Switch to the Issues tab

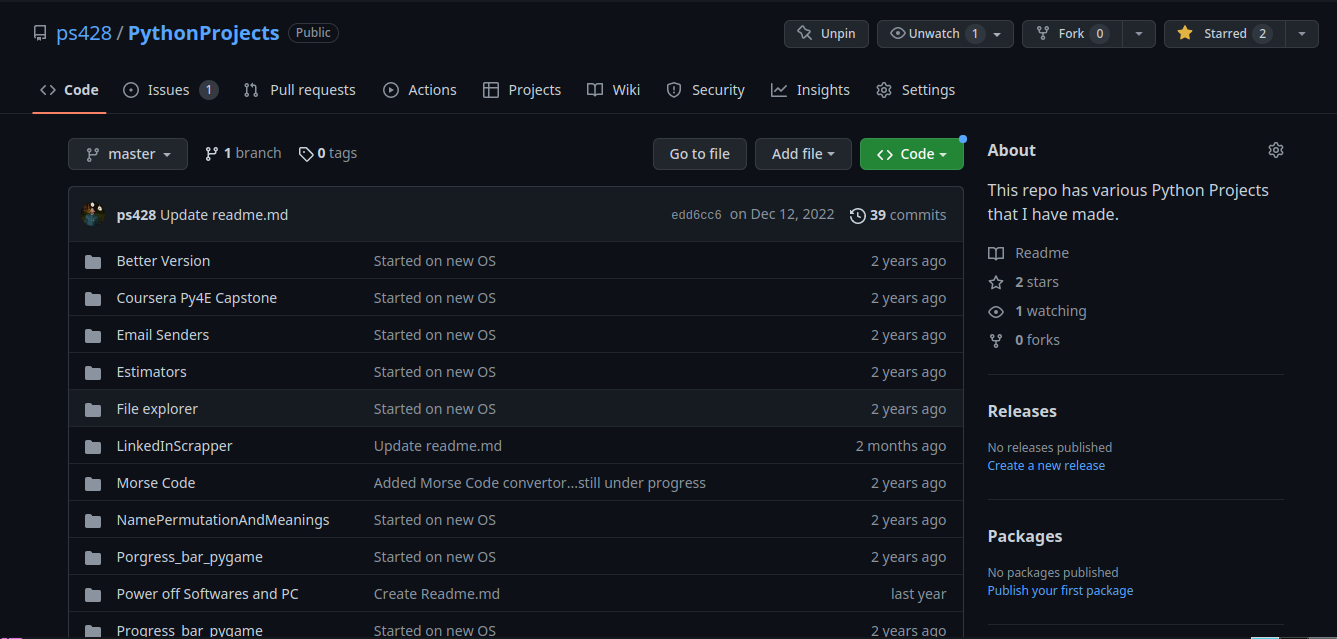click(169, 90)
